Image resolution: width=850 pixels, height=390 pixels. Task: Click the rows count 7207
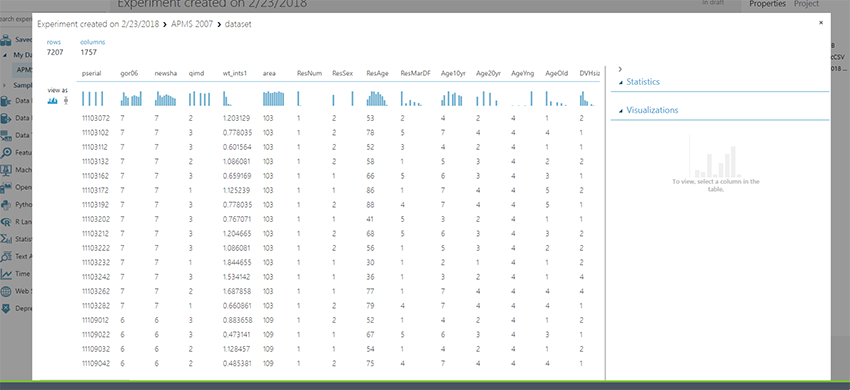(54, 53)
